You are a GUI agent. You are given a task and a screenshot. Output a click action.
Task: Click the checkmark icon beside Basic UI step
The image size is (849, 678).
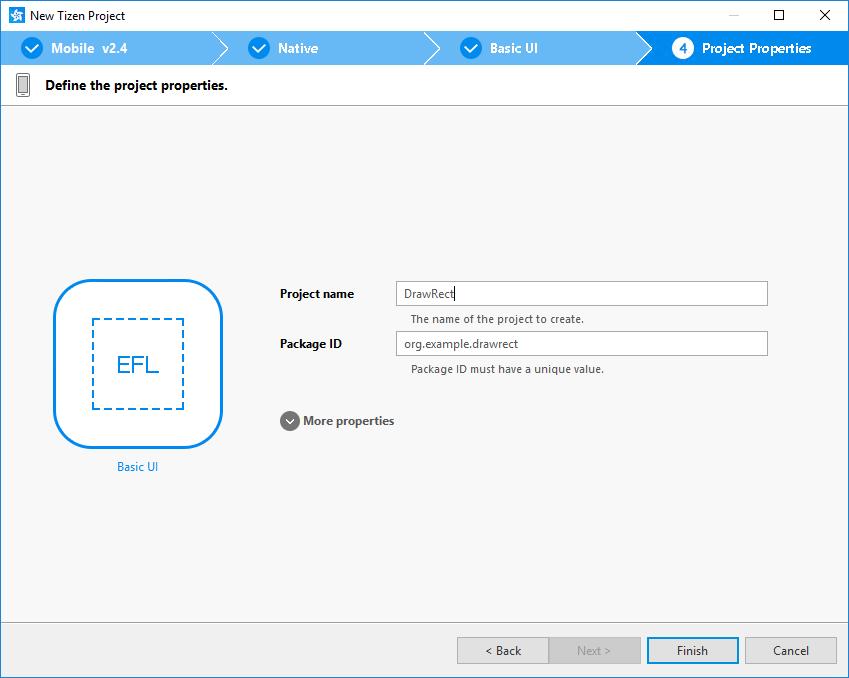(x=471, y=48)
